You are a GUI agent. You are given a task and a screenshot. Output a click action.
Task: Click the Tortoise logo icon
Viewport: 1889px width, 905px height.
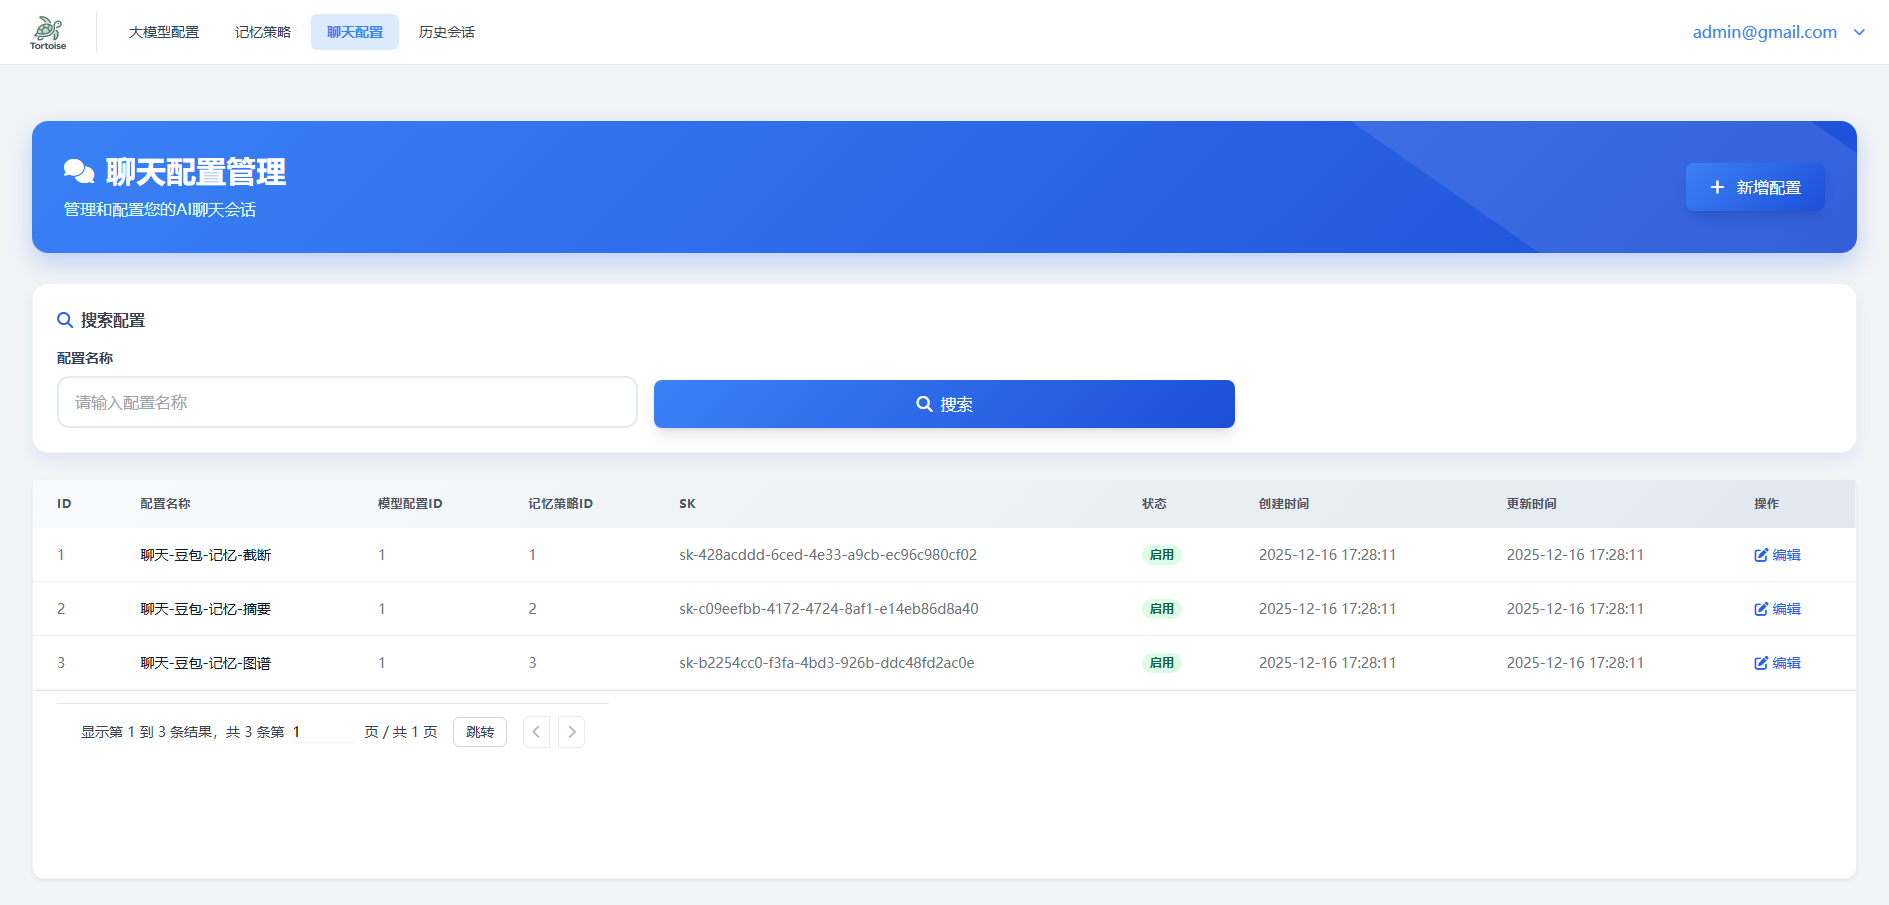point(48,32)
